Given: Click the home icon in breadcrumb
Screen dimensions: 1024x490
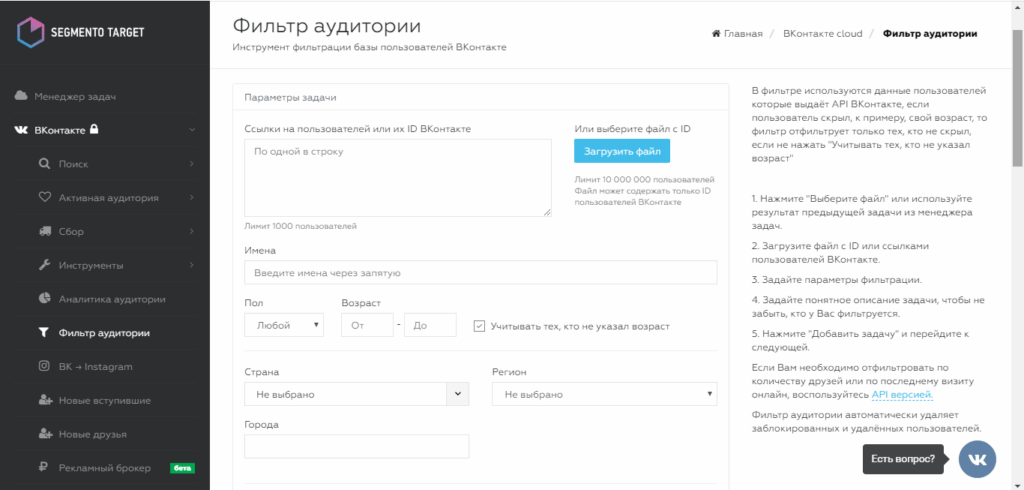Looking at the screenshot, I should [716, 33].
